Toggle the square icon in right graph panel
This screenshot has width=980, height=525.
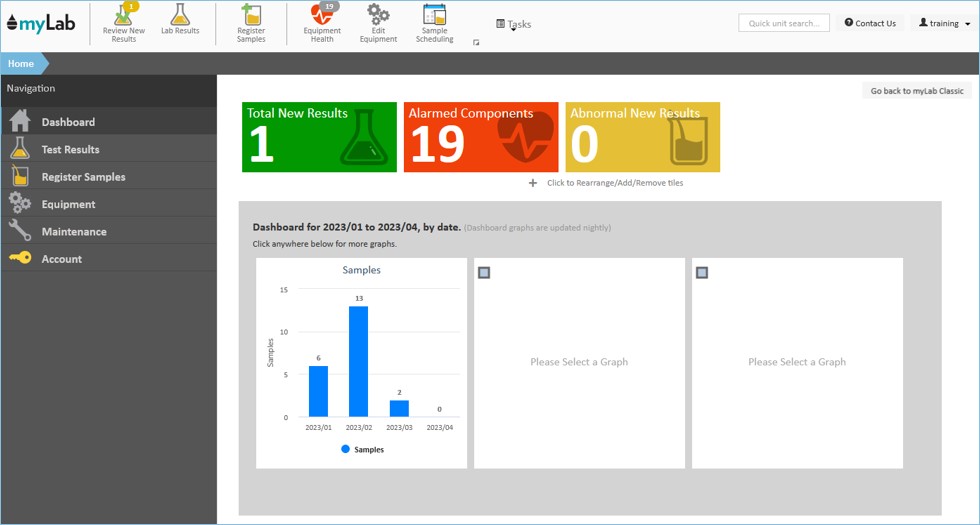702,272
